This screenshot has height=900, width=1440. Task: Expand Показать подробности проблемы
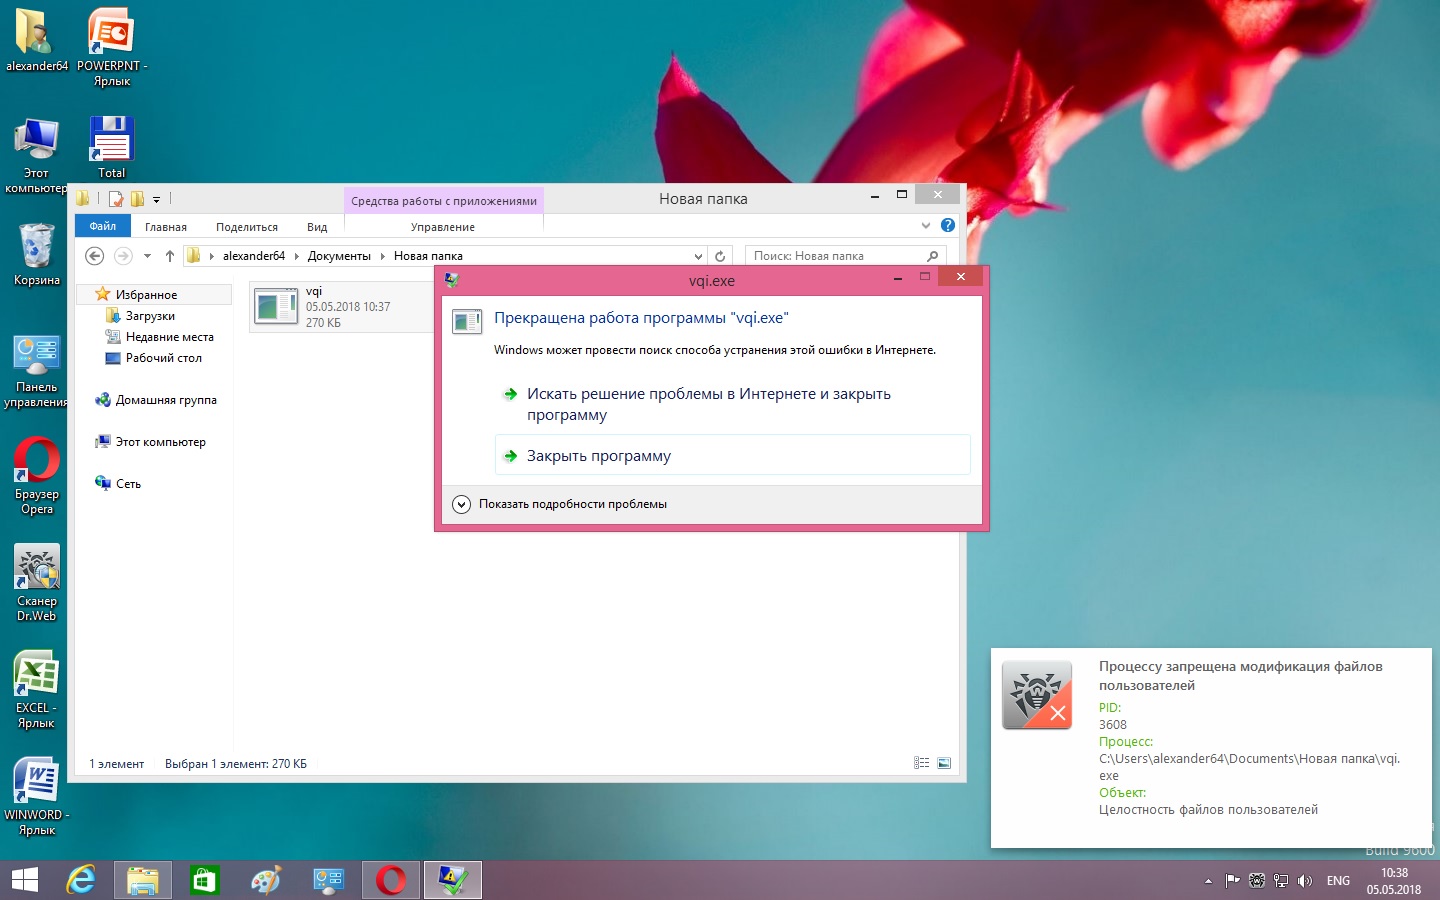click(461, 504)
